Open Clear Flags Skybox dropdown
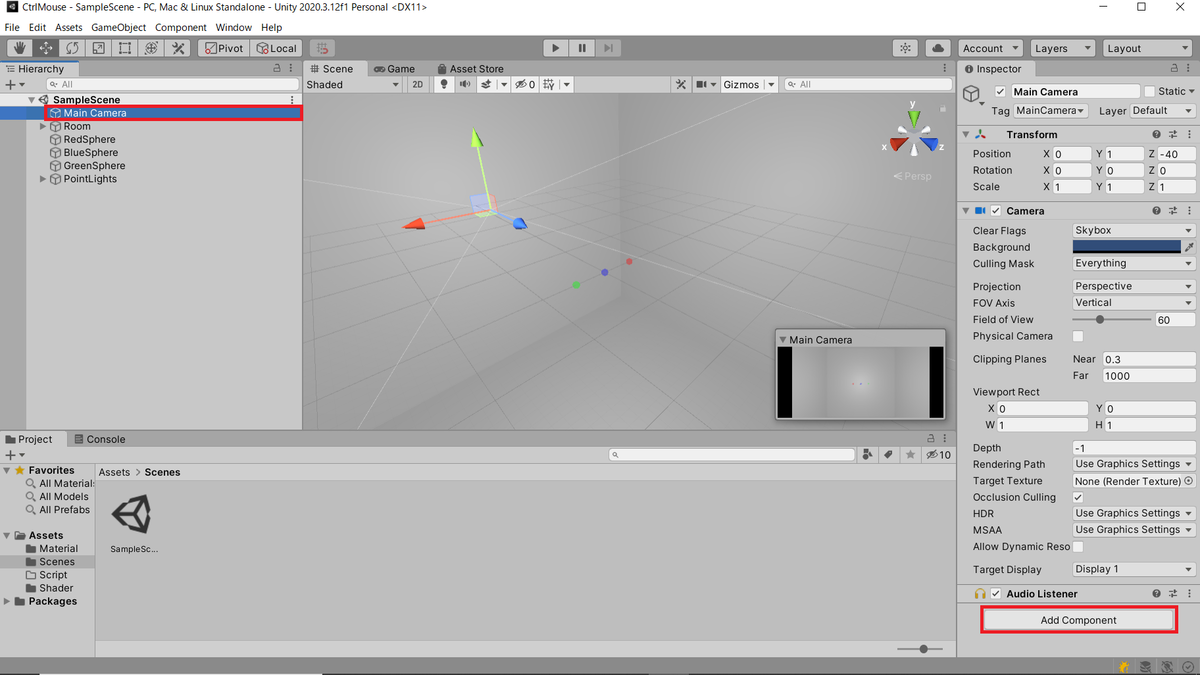Screen dimensions: 1200x675 (1134, 230)
